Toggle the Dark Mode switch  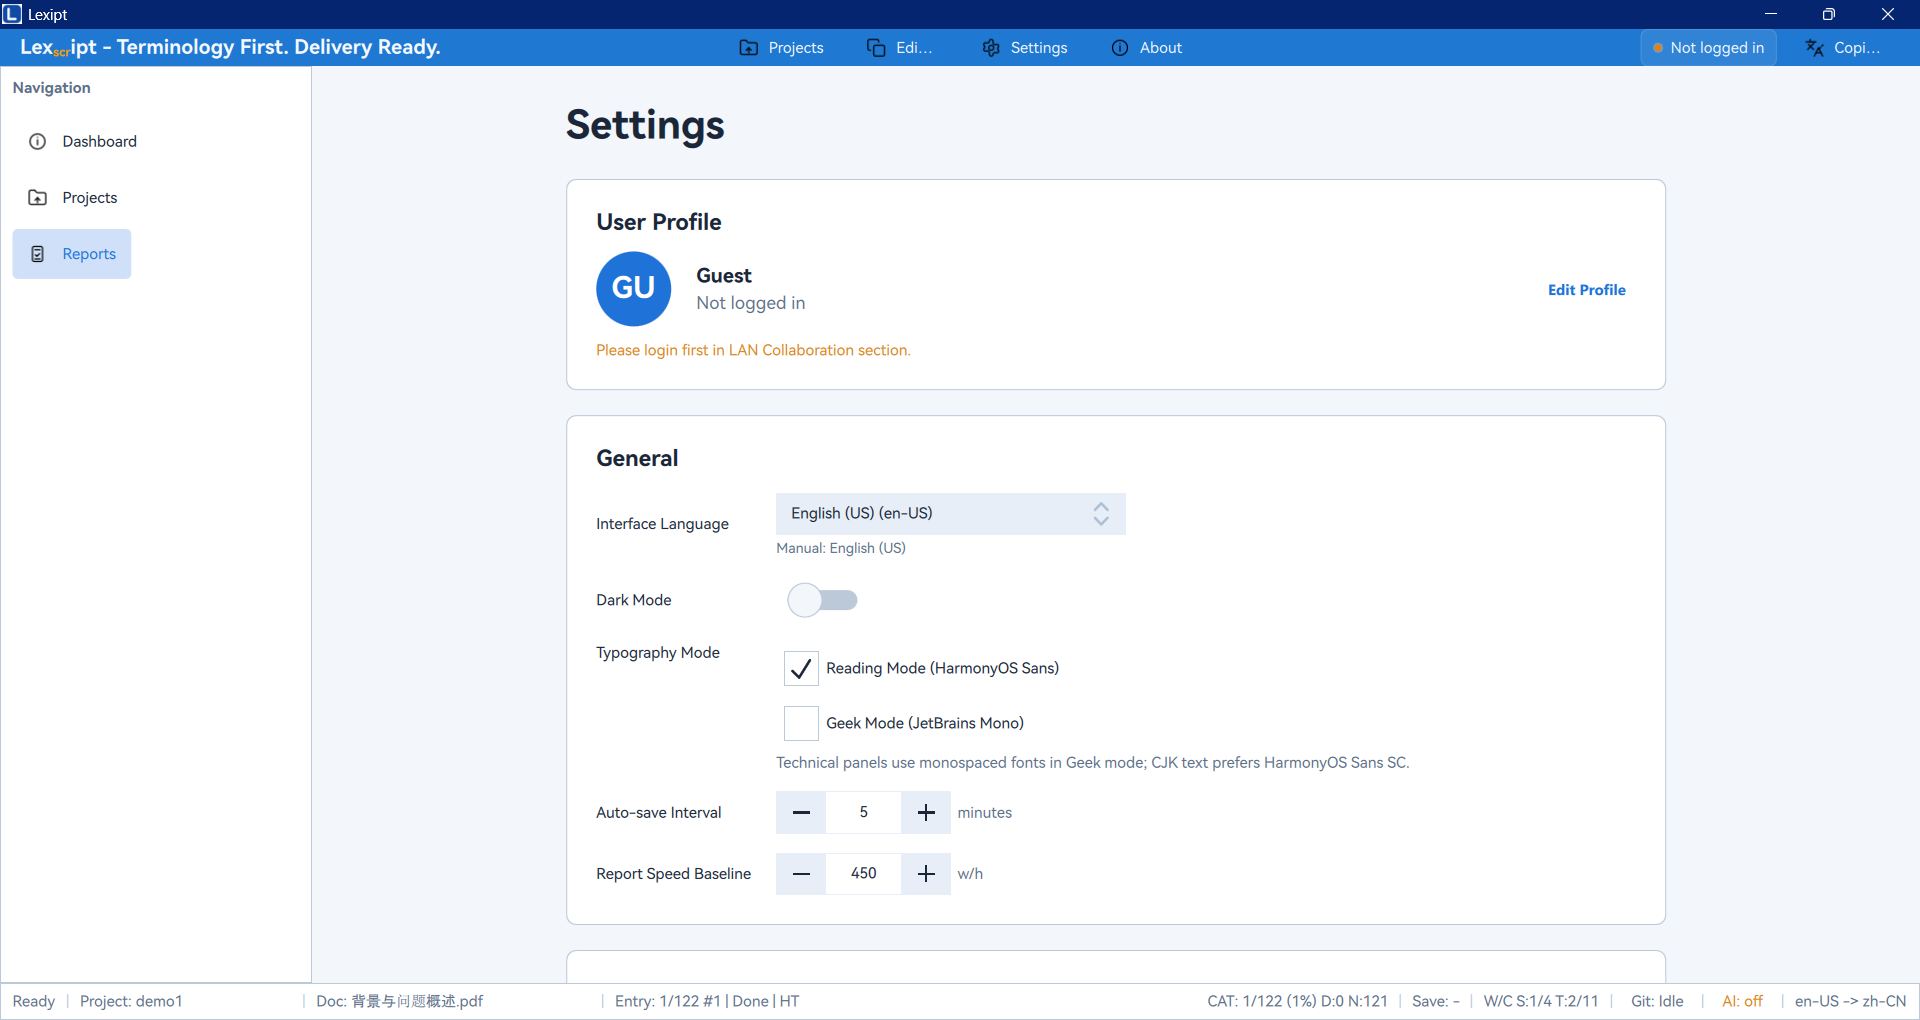click(822, 600)
